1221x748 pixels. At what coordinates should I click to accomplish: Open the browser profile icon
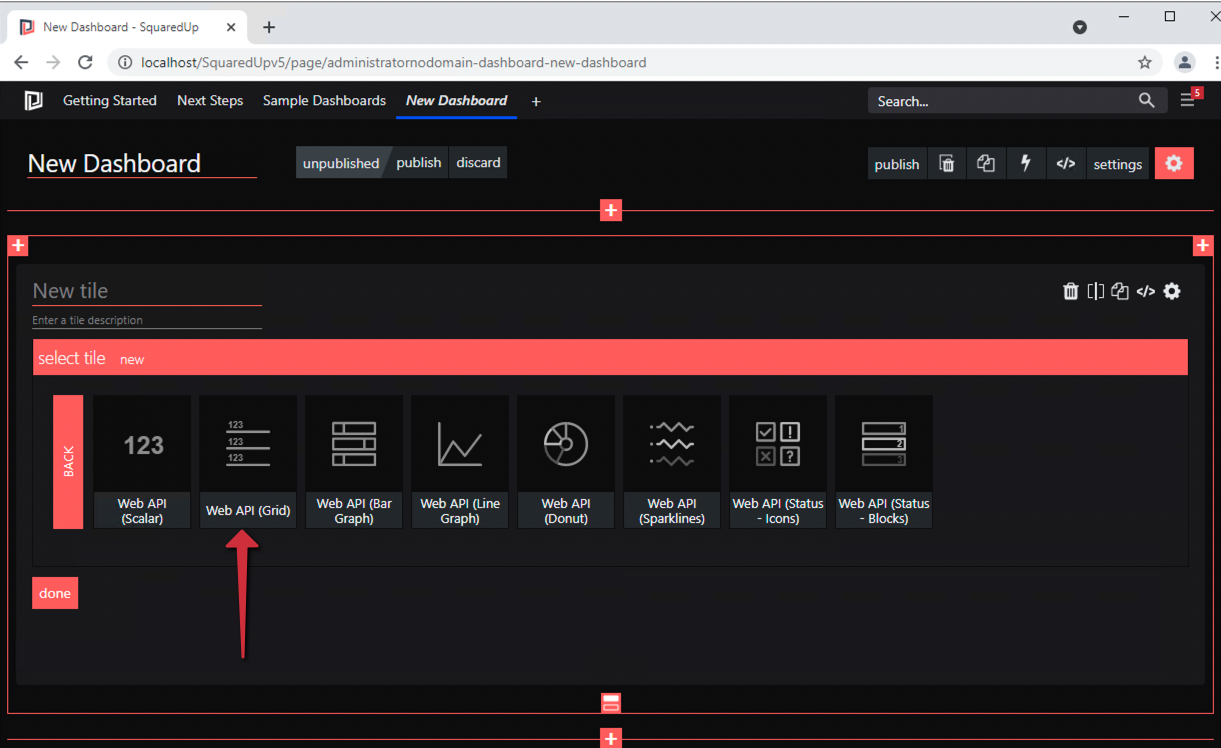(x=1184, y=62)
